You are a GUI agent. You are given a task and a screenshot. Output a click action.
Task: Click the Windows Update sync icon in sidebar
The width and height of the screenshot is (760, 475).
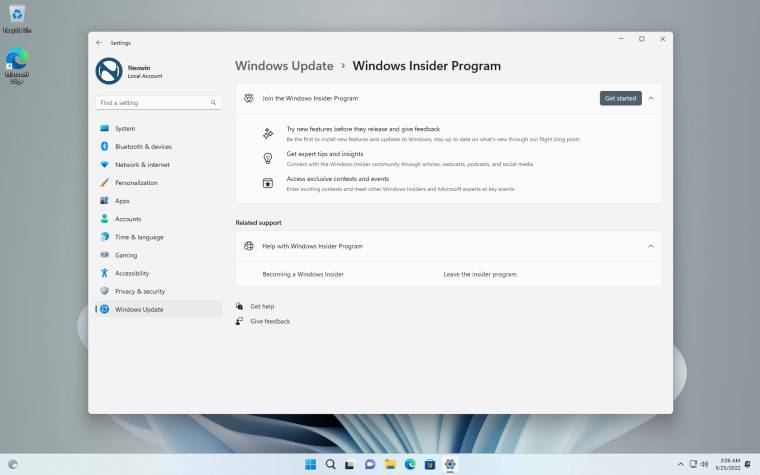click(104, 309)
